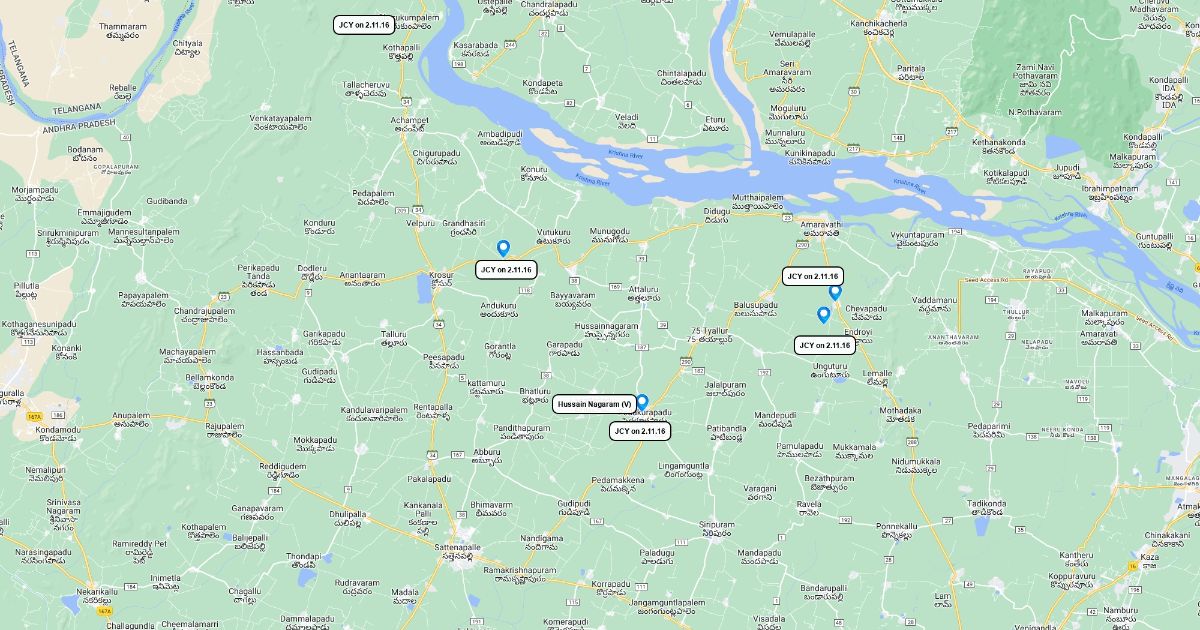1200x630 pixels.
Task: Click the 167A highway shield near Nekarikallu
Action: point(104,609)
